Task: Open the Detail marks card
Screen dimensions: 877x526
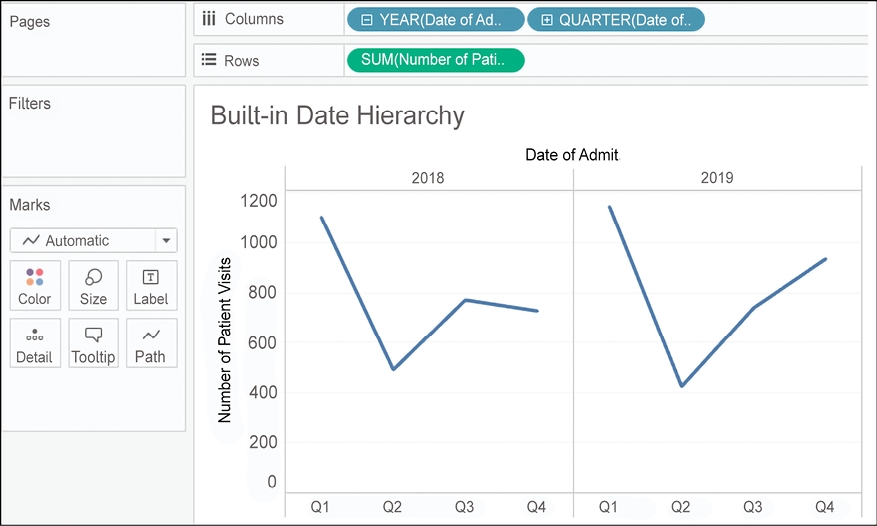Action: pyautogui.click(x=35, y=343)
